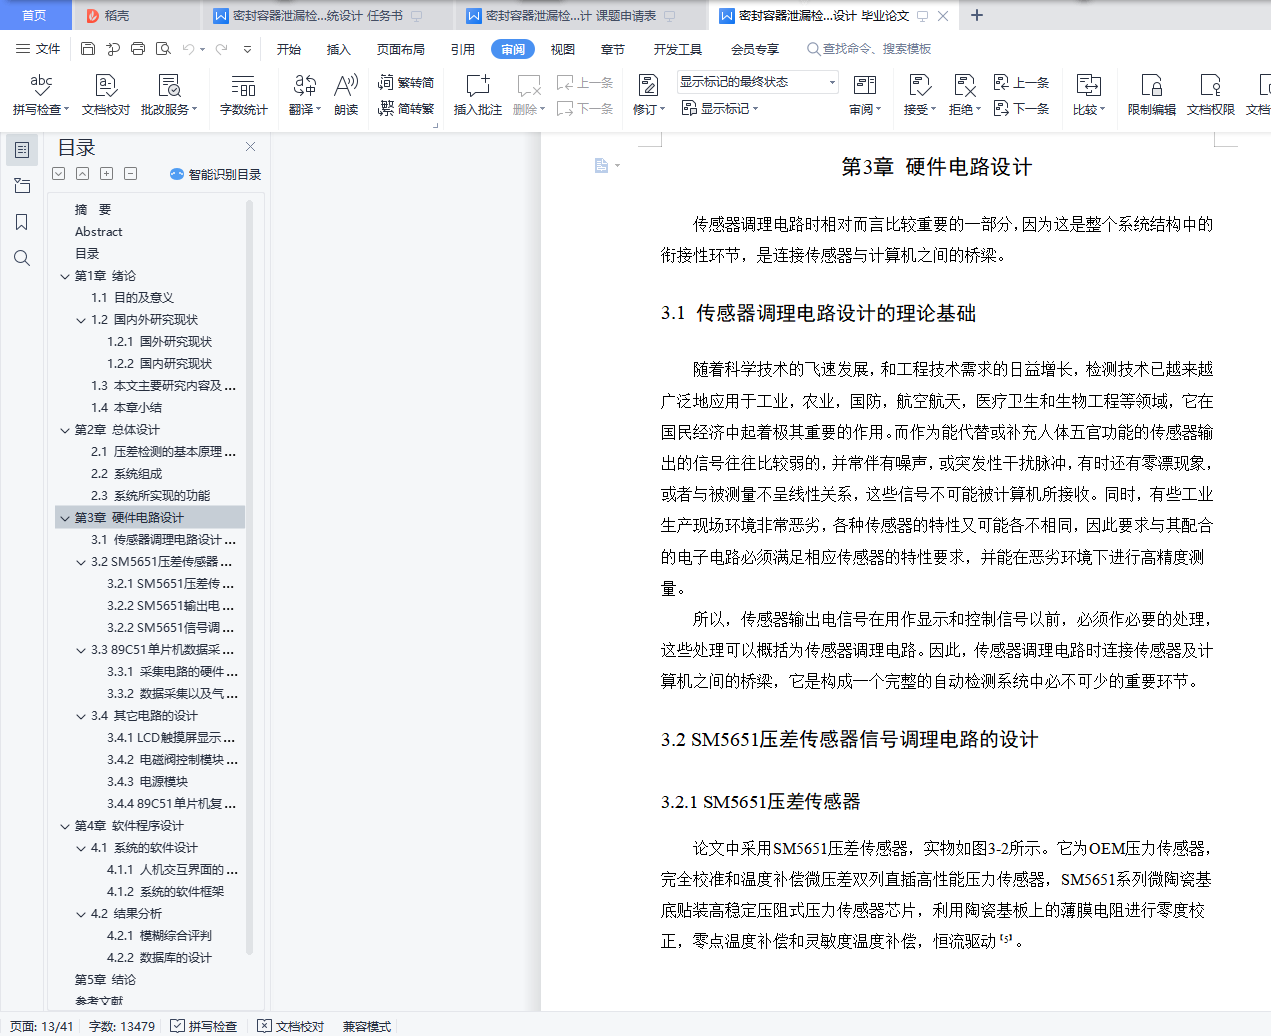Click 智能识别目录 smart TOC recognition
Screen dimensions: 1271x1036
(215, 174)
